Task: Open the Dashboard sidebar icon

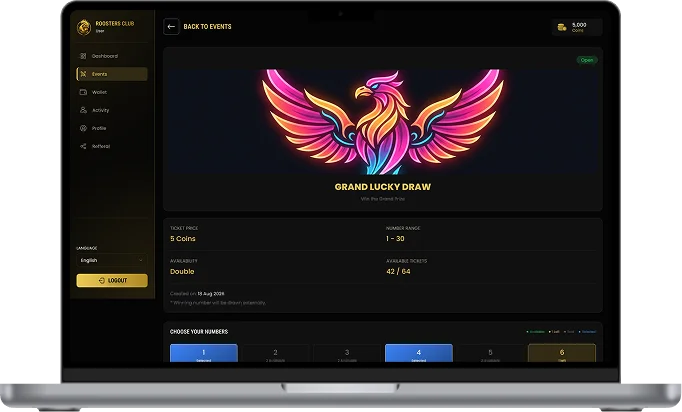Action: pos(83,56)
